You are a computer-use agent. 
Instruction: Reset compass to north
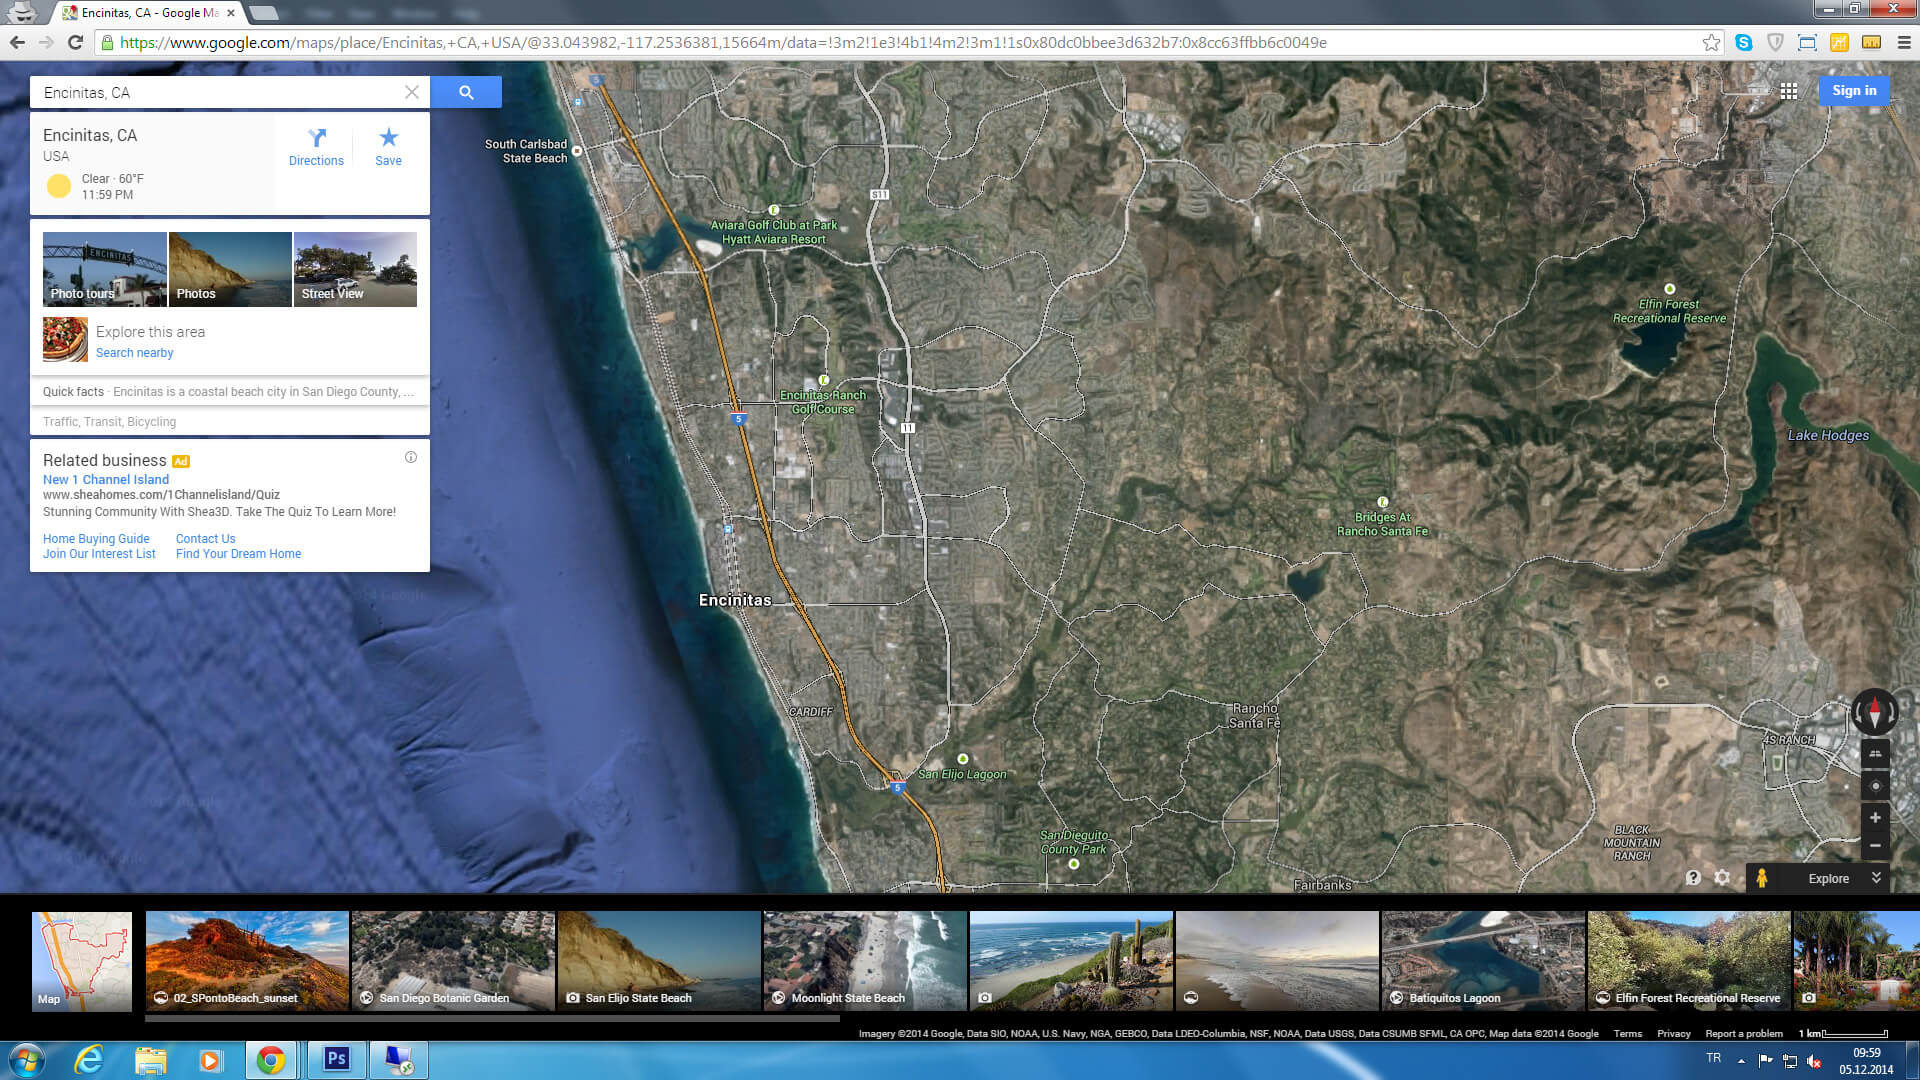click(1875, 712)
